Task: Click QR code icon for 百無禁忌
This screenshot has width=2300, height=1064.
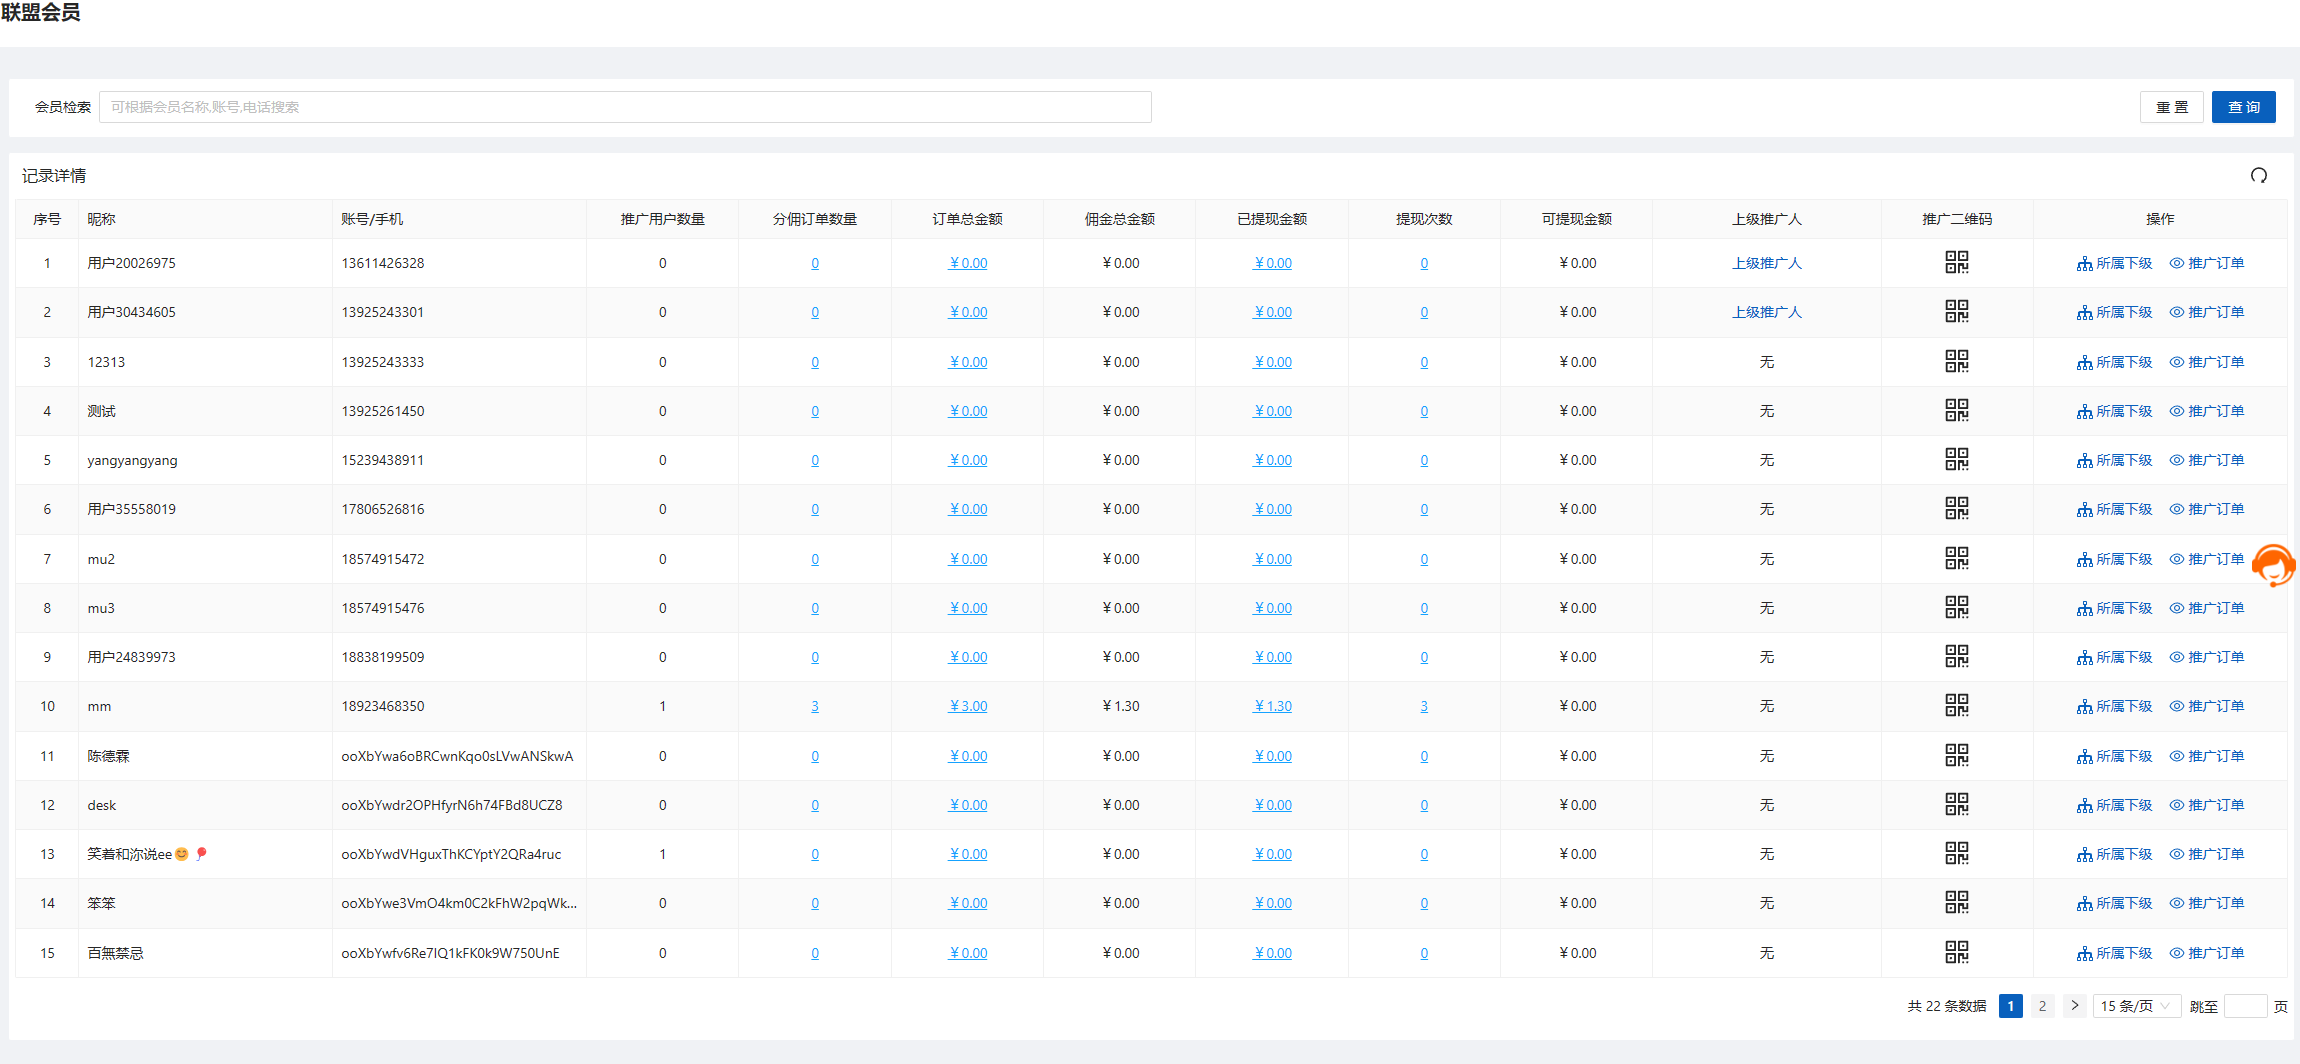Action: [x=1956, y=953]
